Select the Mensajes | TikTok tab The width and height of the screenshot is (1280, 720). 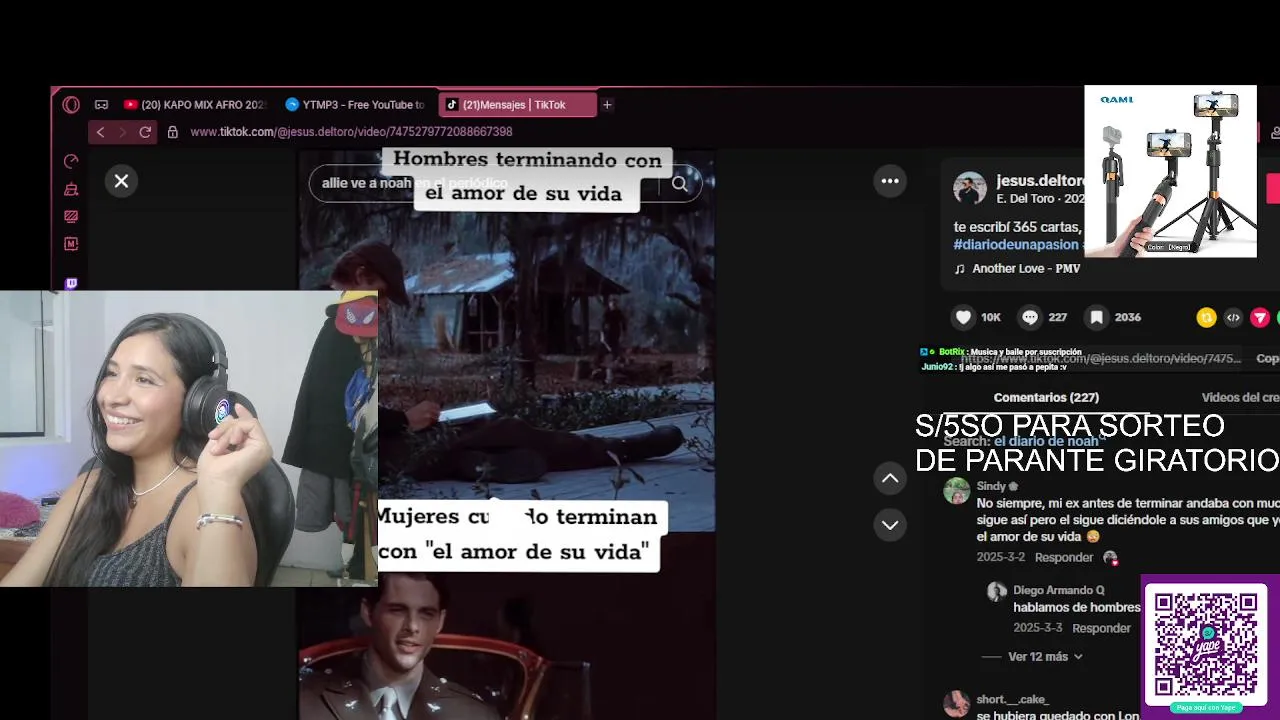coord(517,105)
